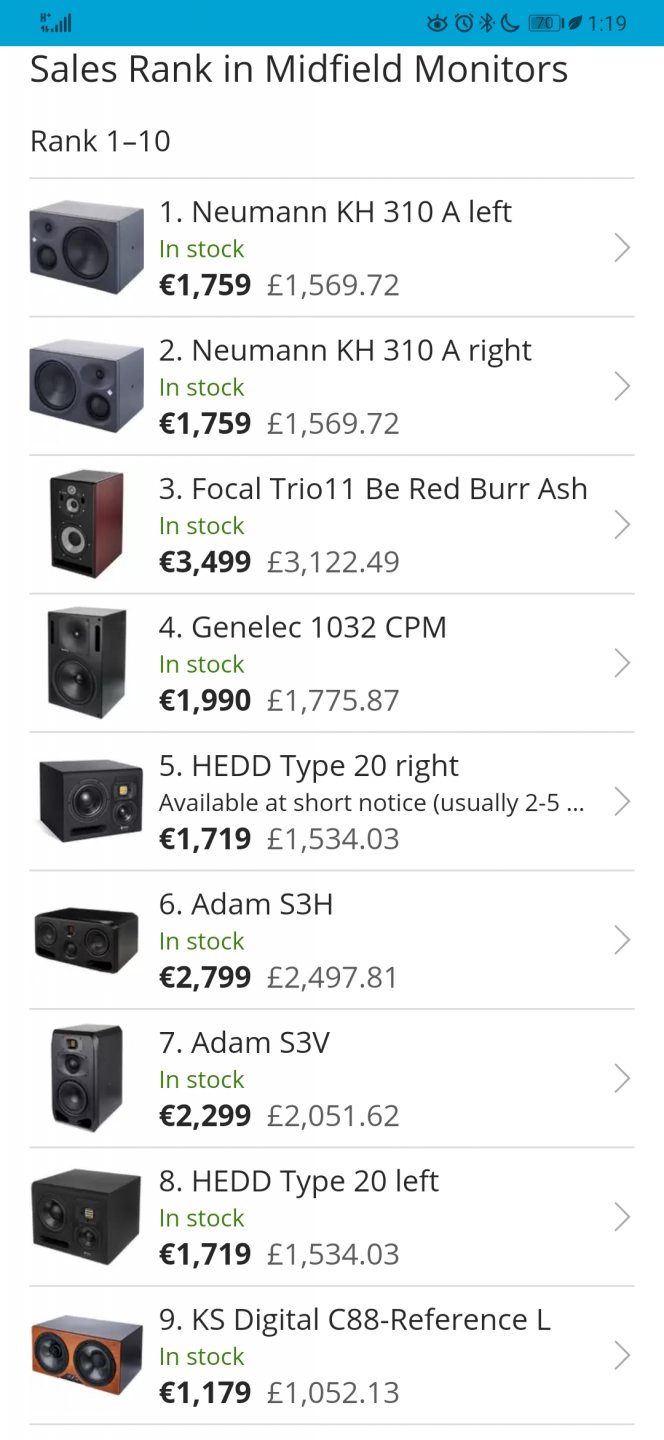Tap the battery indicator in status bar

point(545,23)
